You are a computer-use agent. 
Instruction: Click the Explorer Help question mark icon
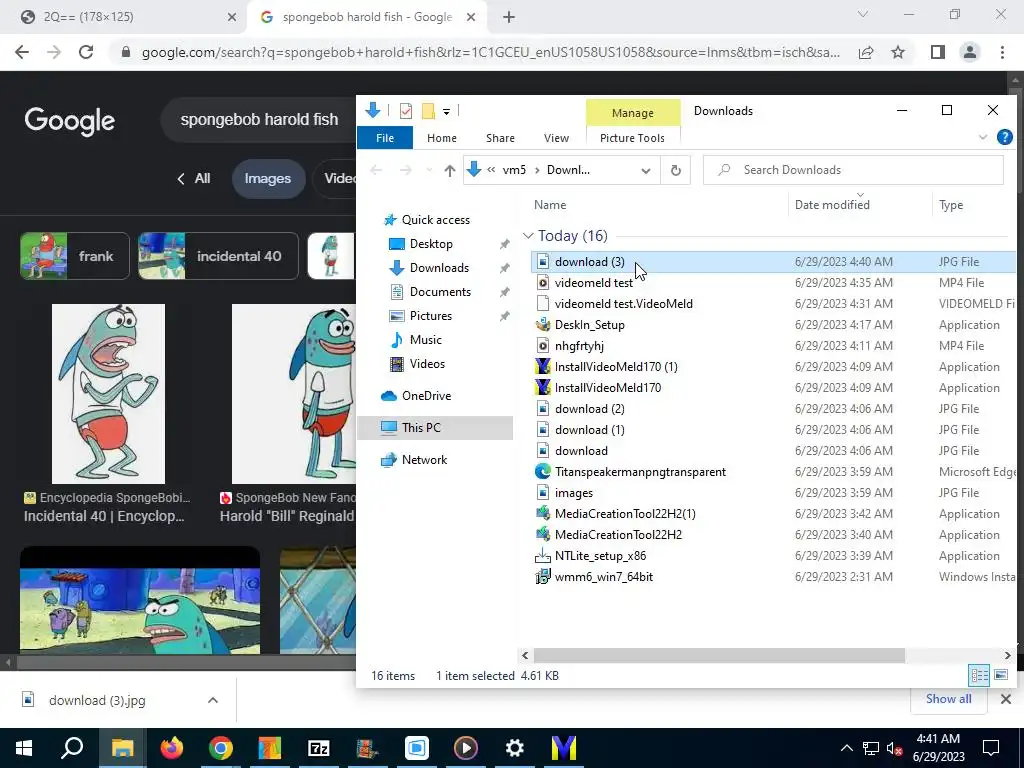click(x=1004, y=137)
